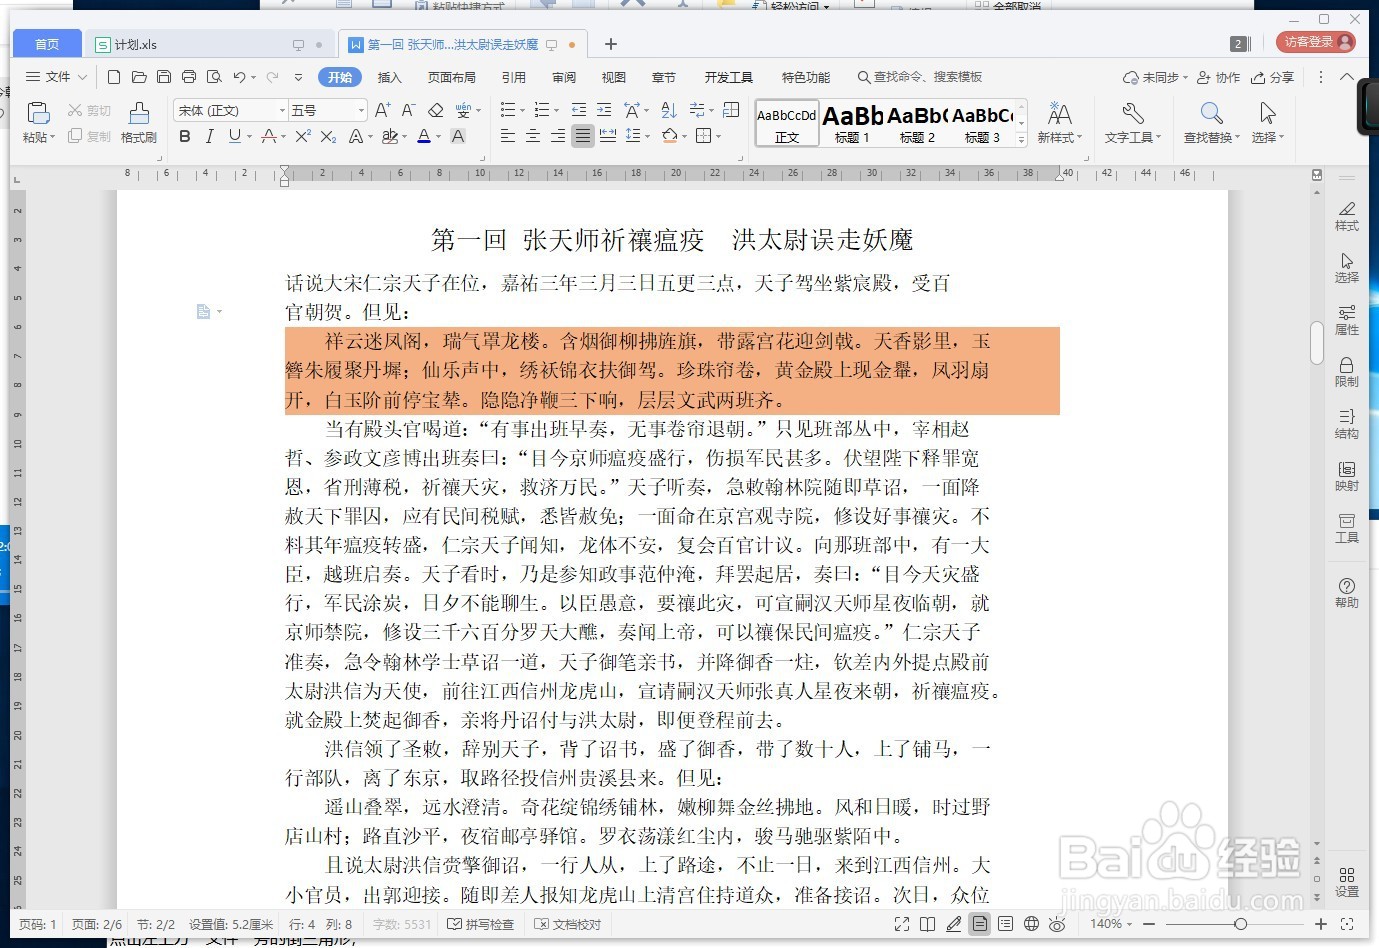Click the Redo arrow icon

pos(272,77)
